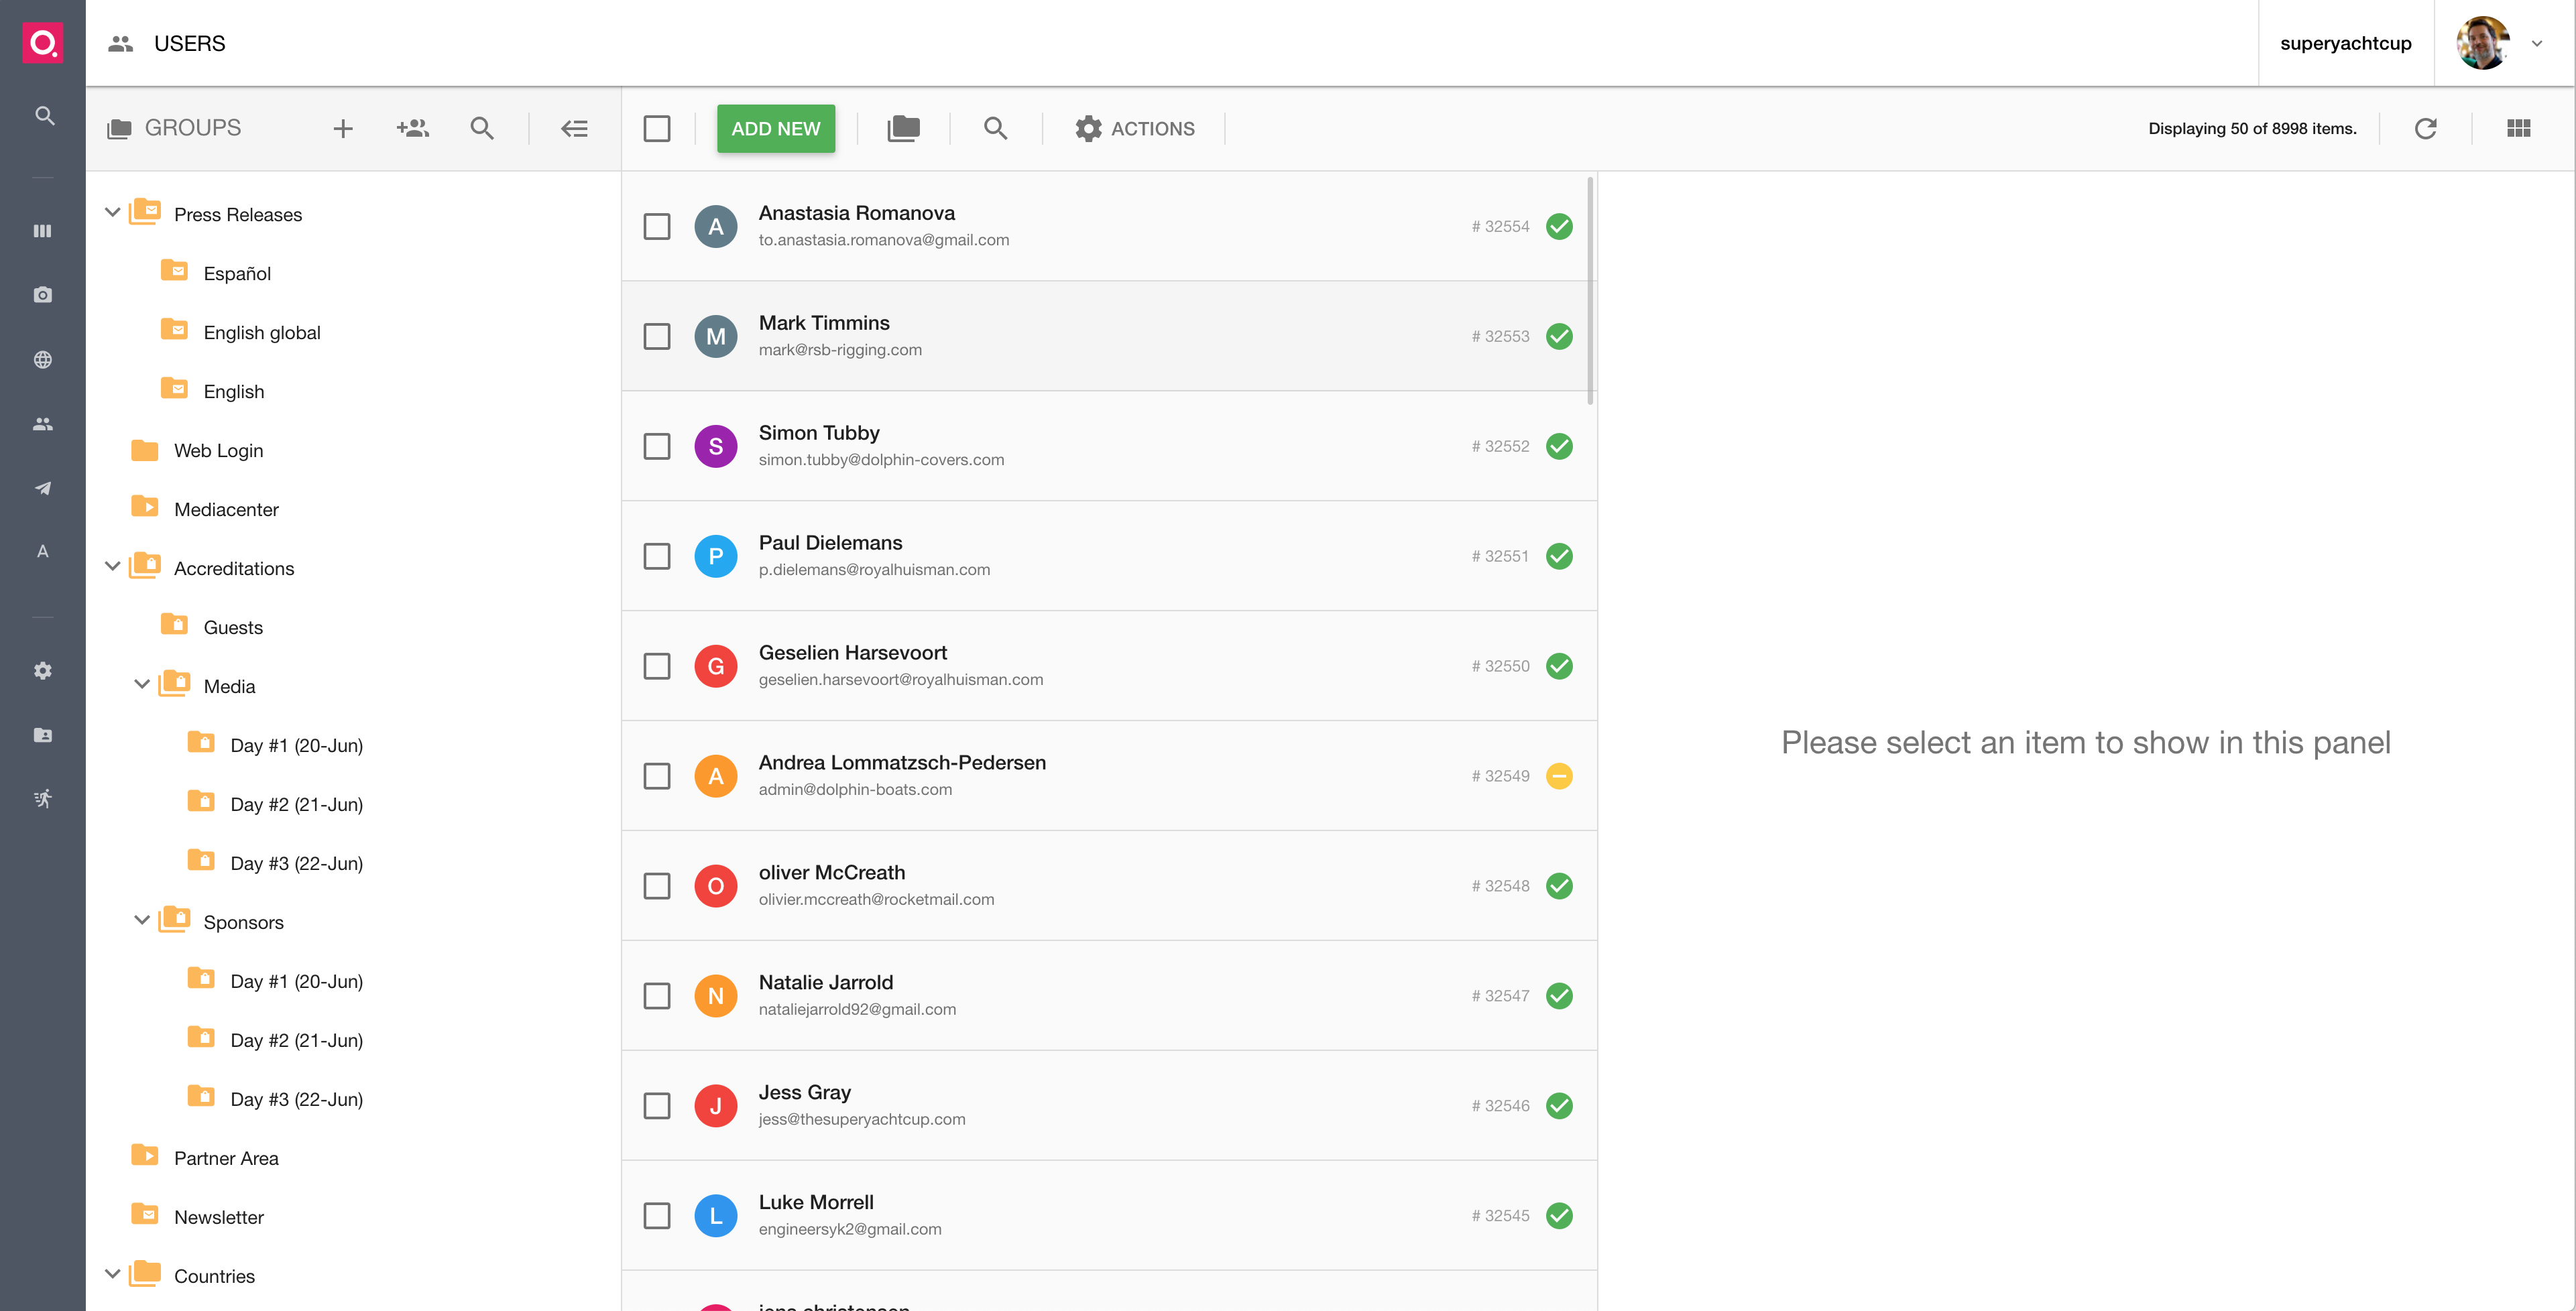The width and height of the screenshot is (2576, 1311).
Task: Open the camera icon in left sidebar
Action: pyautogui.click(x=43, y=295)
